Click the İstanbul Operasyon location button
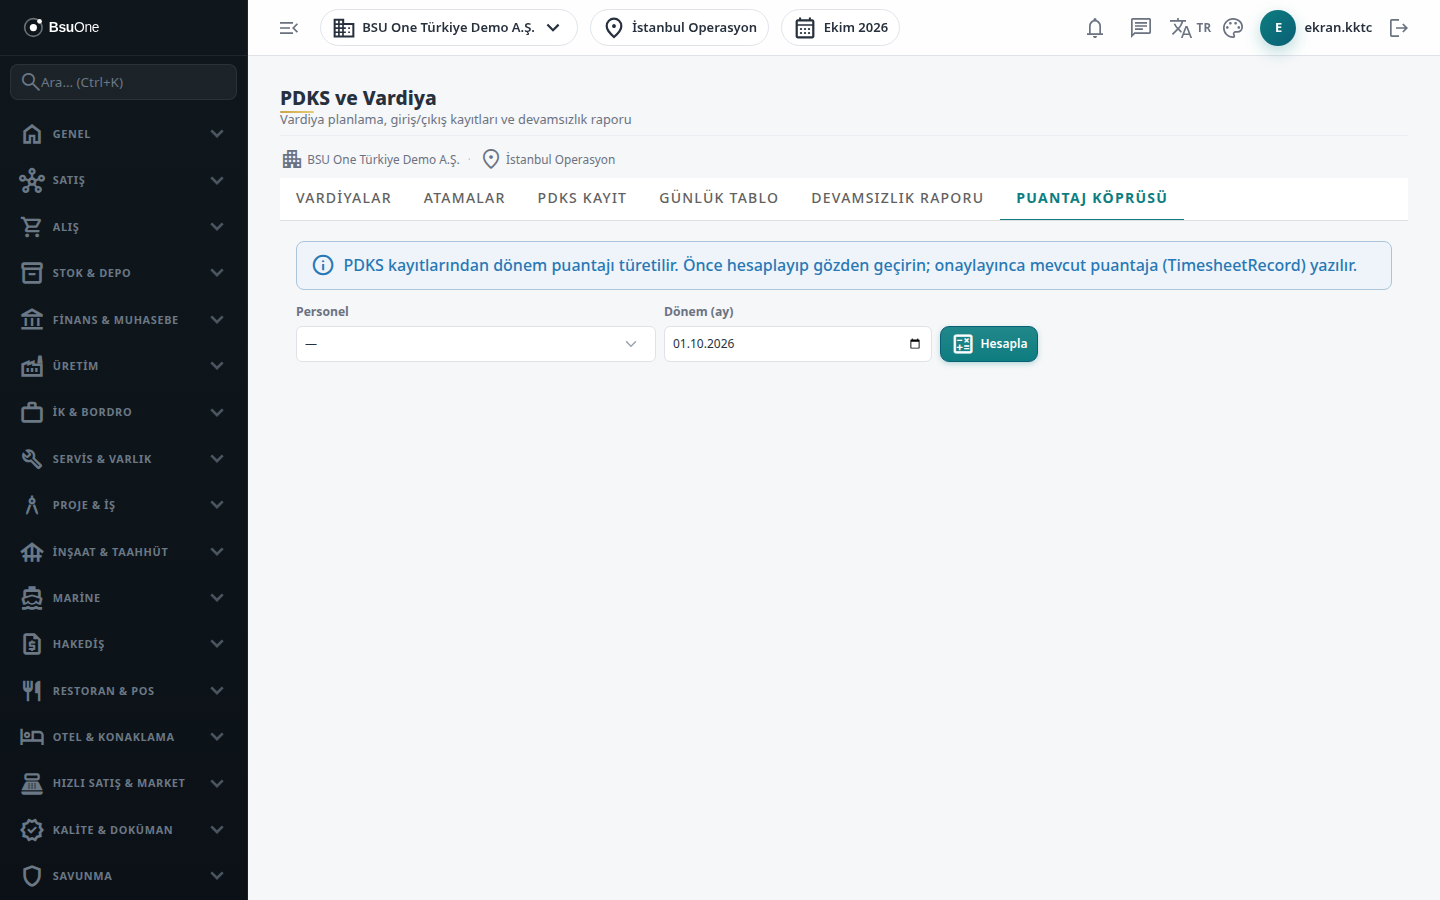 680,28
